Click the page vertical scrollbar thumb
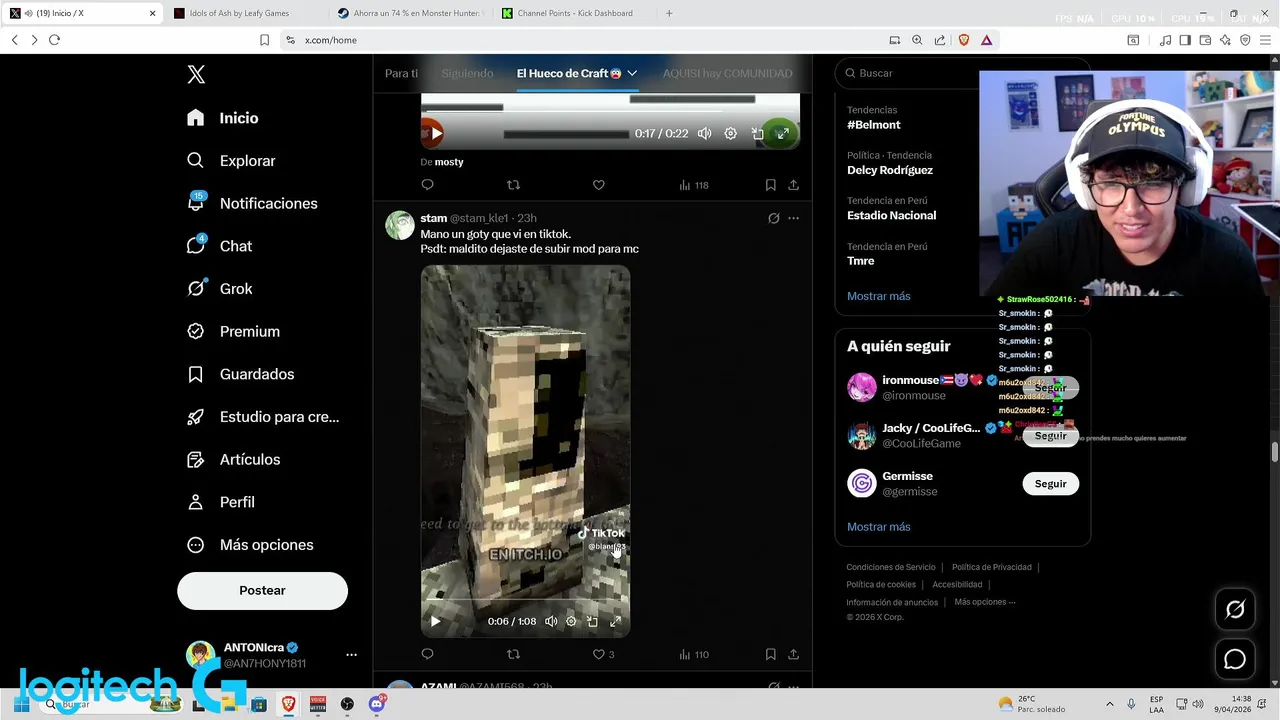1280x720 pixels. [x=1274, y=452]
